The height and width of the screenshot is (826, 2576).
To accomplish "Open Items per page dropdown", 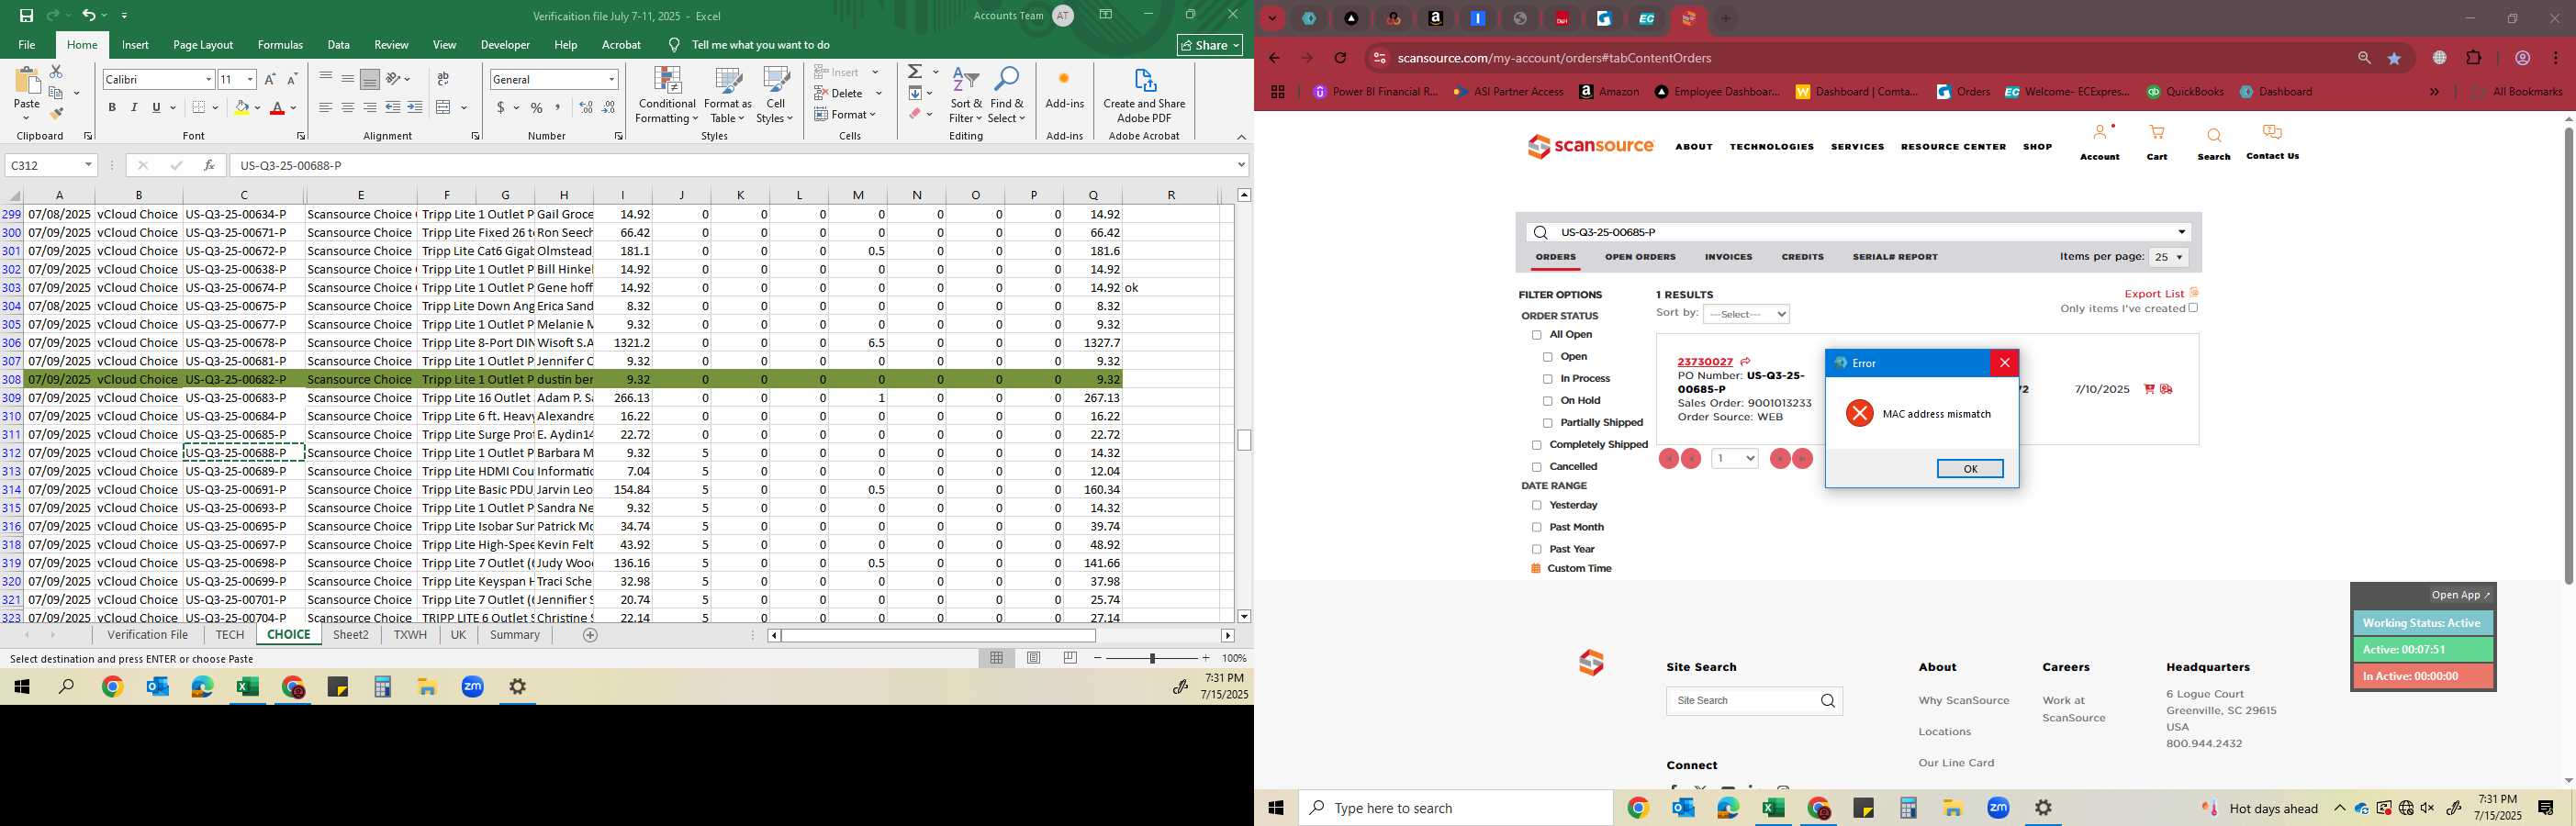I will 2168,257.
